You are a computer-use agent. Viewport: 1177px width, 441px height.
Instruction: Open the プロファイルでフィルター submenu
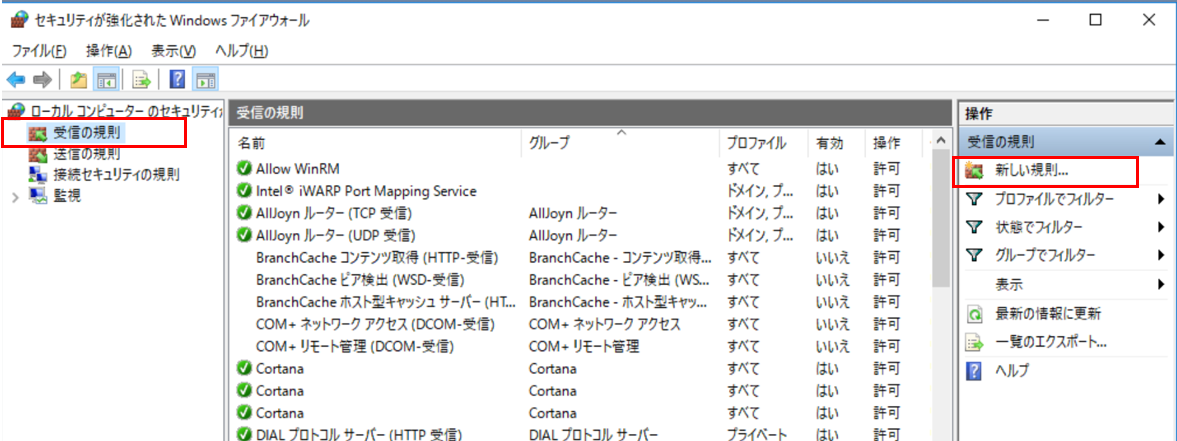1161,200
